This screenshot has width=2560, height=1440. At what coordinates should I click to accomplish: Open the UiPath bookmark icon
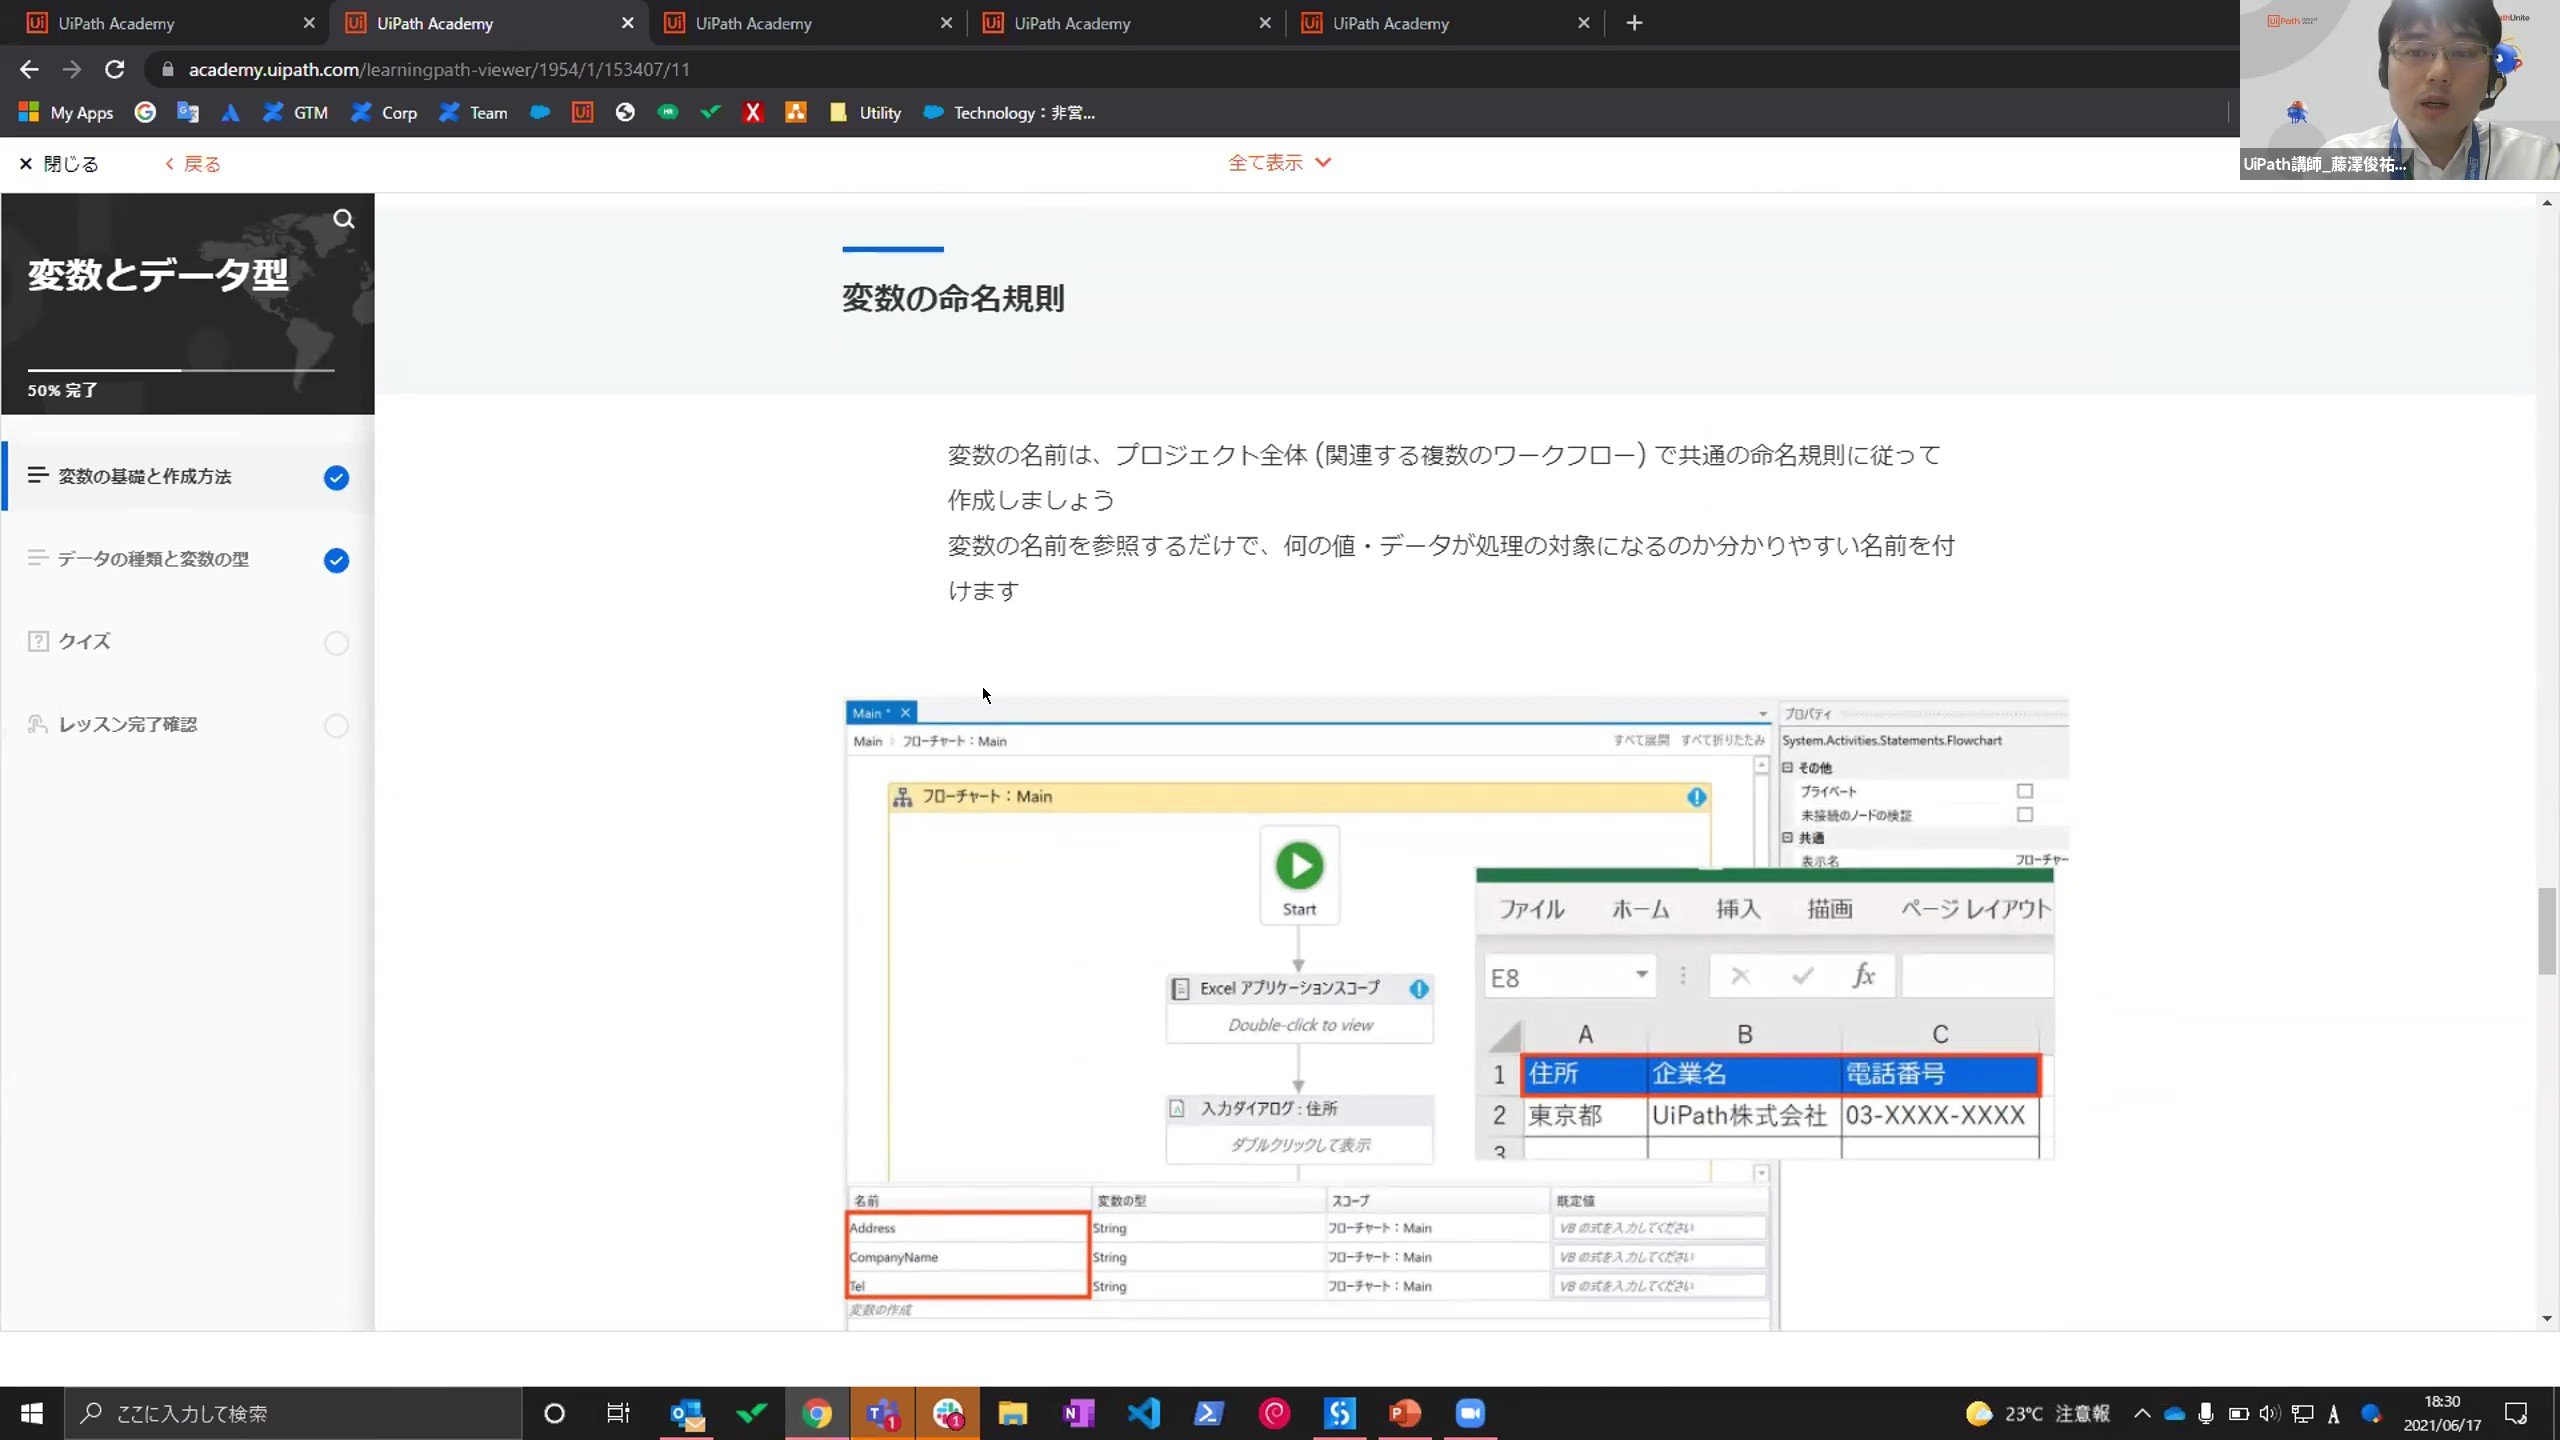[x=582, y=113]
